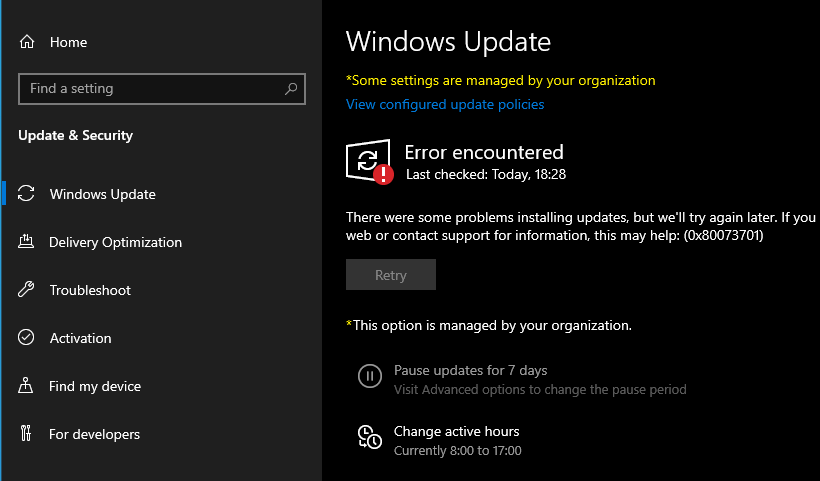820x481 pixels.
Task: Click 'Last checked: Today, 18:28' text
Action: click(486, 174)
